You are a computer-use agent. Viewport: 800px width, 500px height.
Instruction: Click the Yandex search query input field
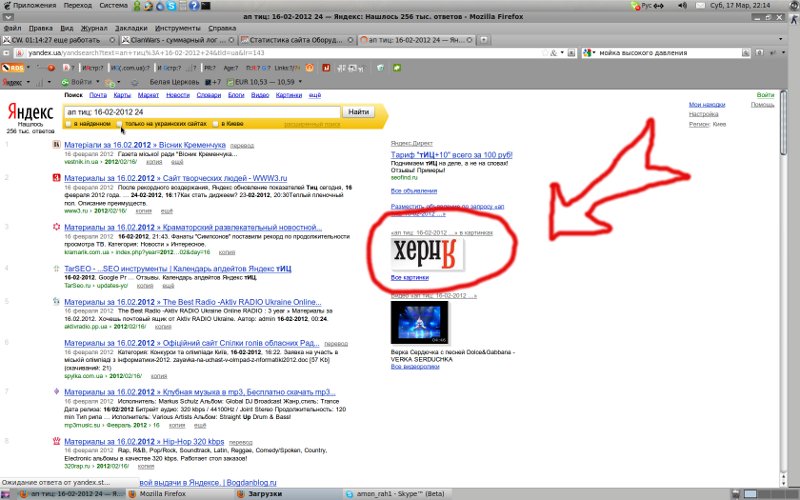(202, 112)
